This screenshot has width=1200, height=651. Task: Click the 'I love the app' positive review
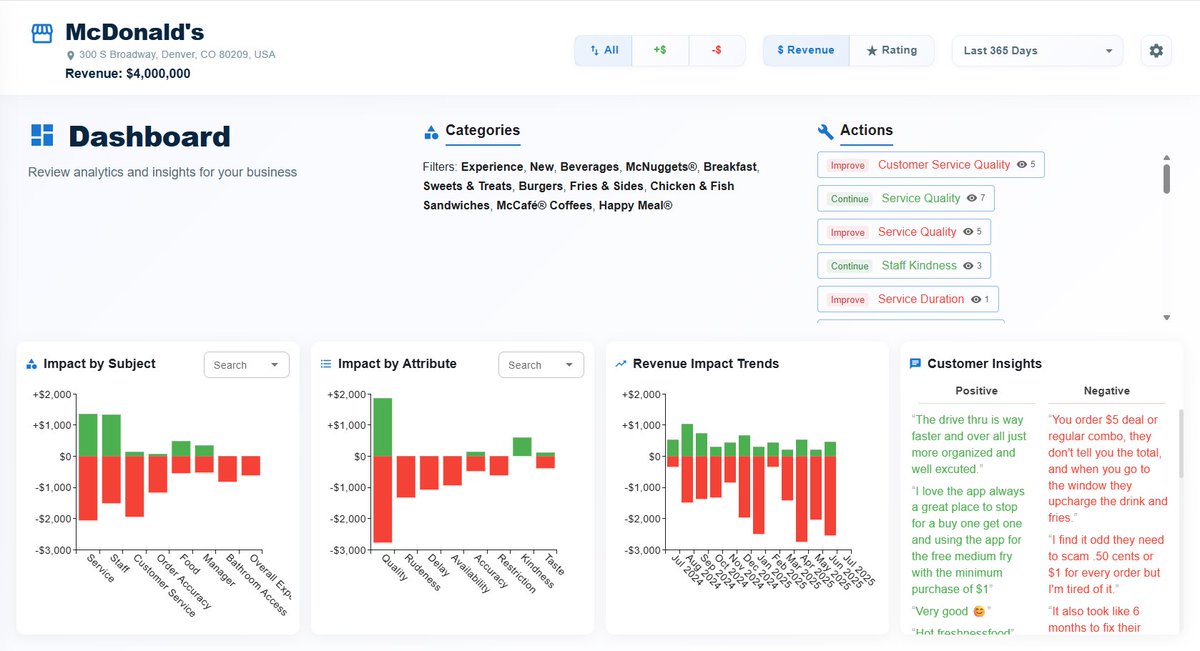coord(968,540)
